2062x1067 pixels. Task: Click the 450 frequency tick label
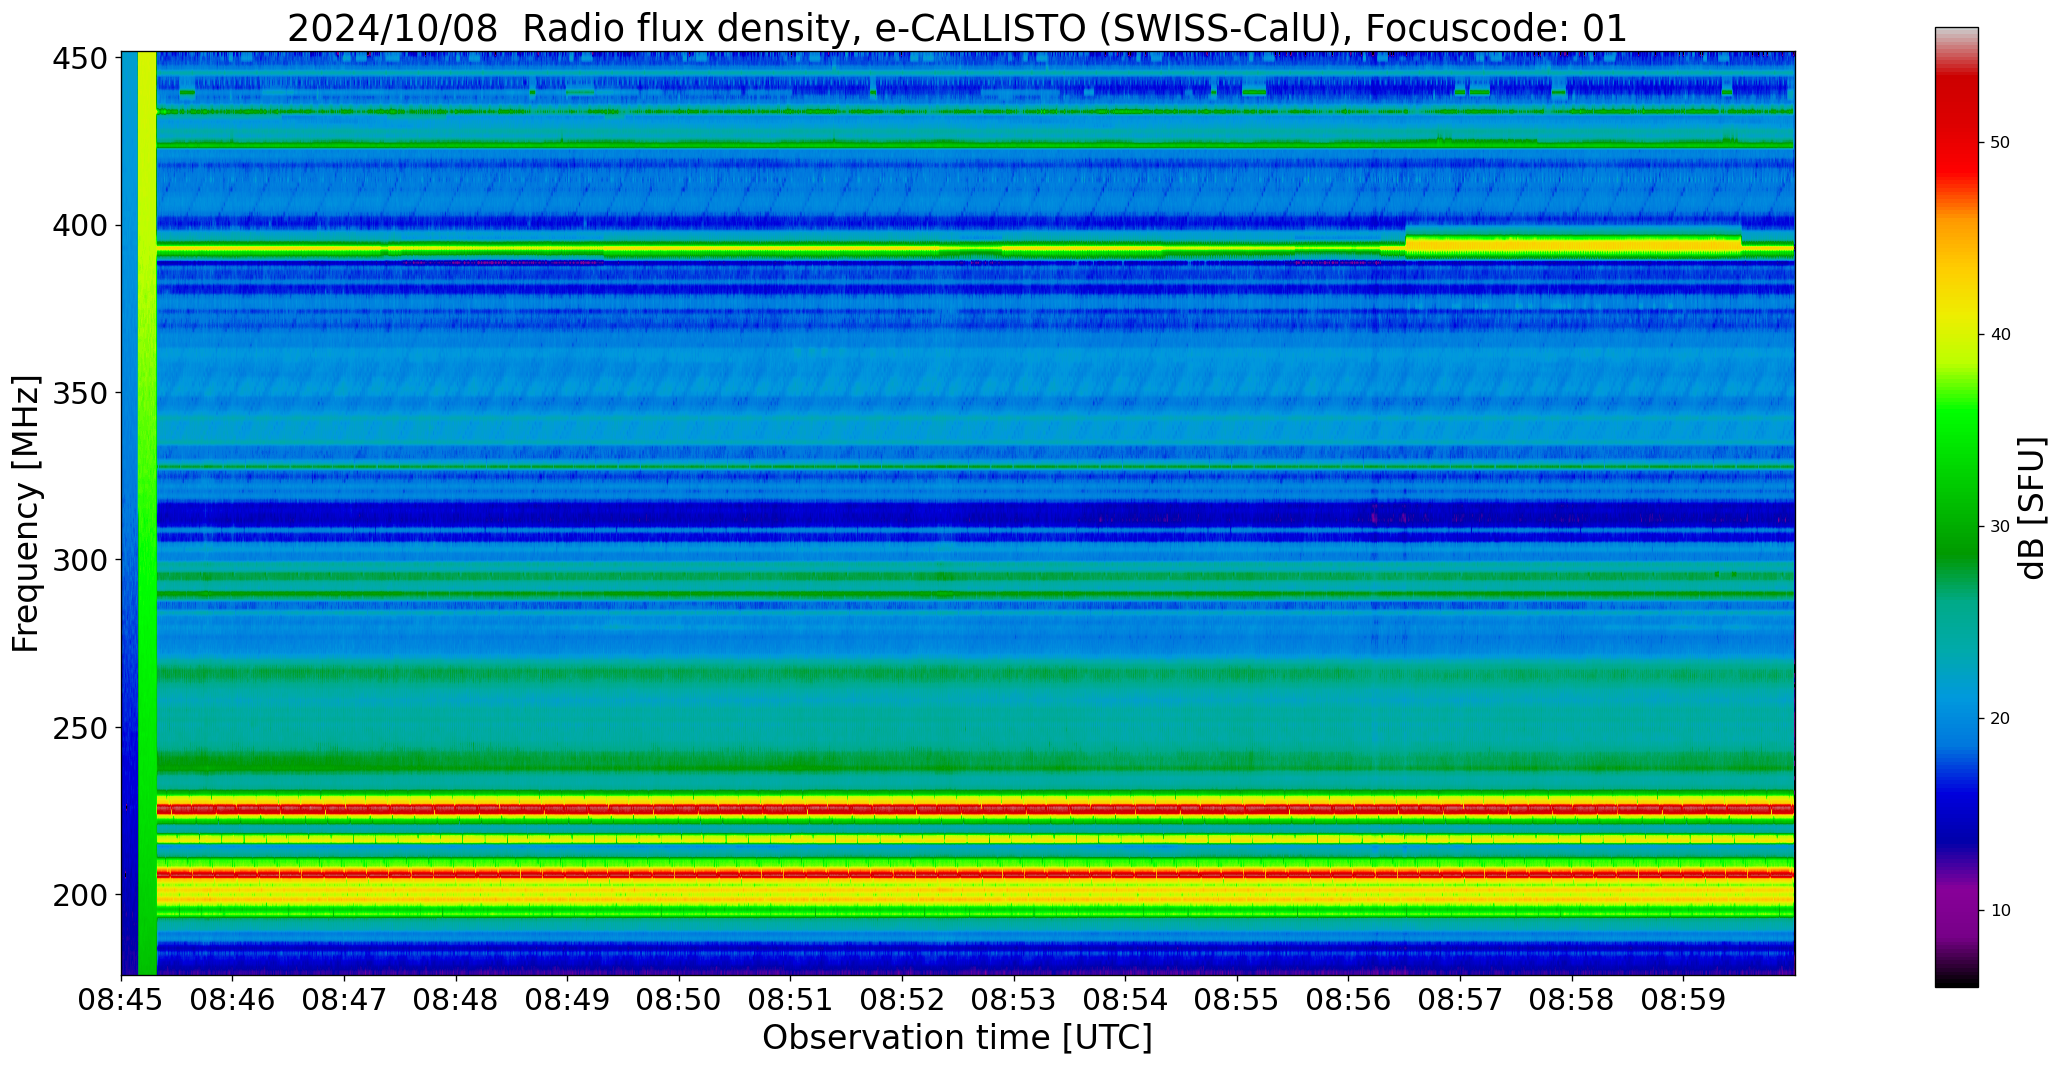[80, 59]
